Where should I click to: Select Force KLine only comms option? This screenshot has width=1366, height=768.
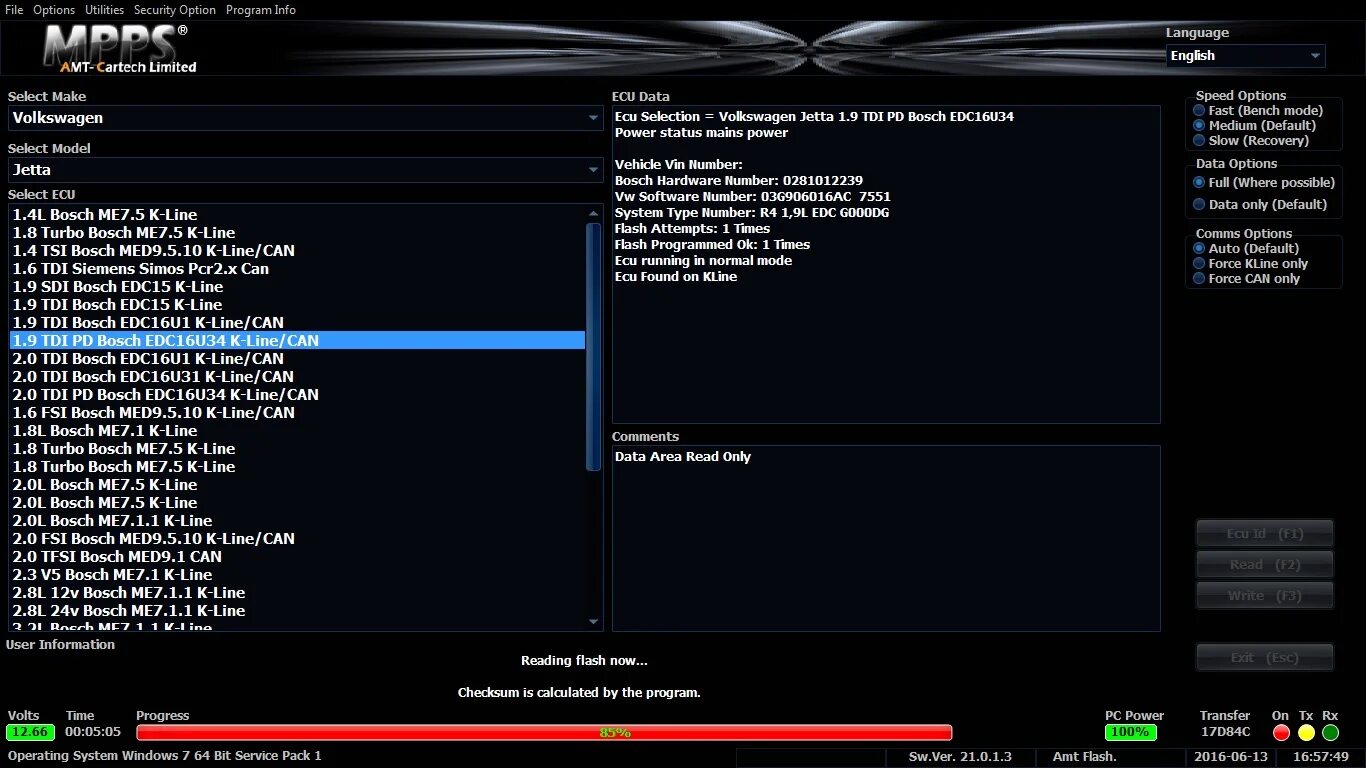(1250, 264)
